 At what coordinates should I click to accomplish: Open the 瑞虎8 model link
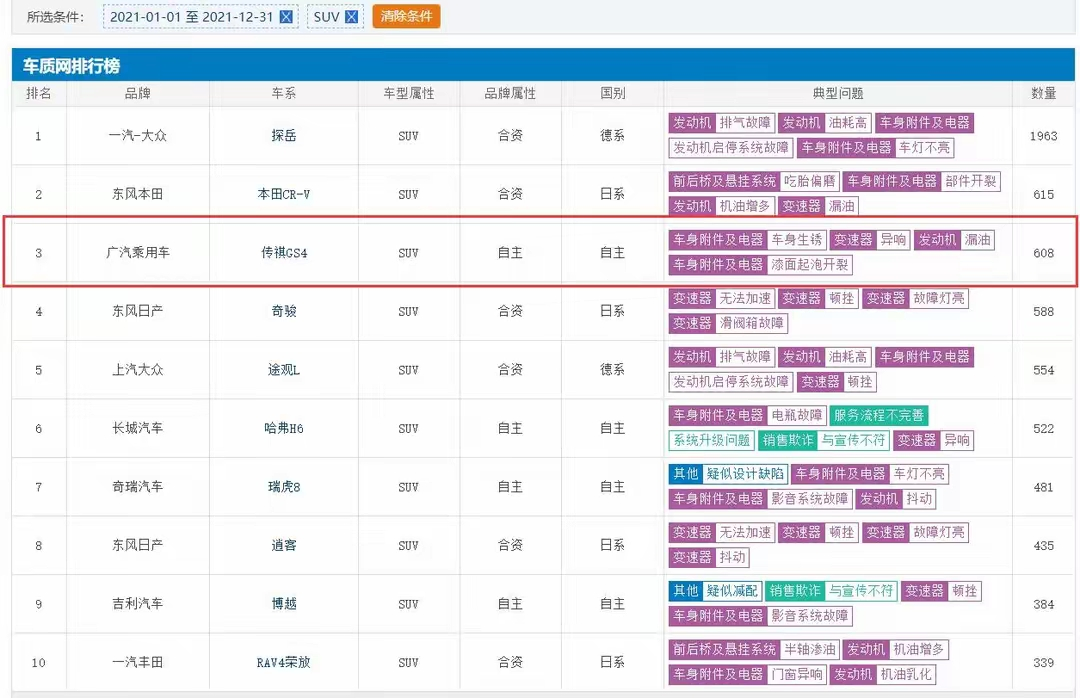pos(284,487)
